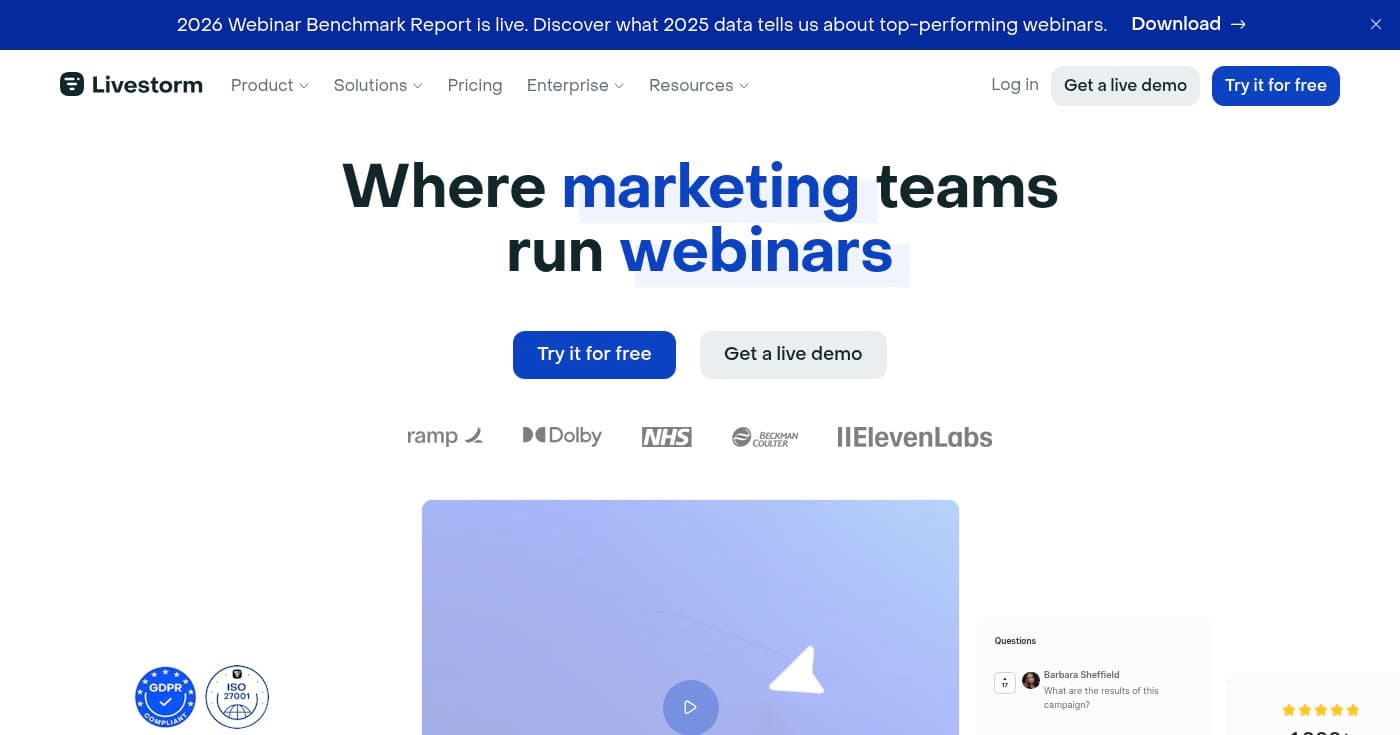Click the NHS logo

(666, 437)
